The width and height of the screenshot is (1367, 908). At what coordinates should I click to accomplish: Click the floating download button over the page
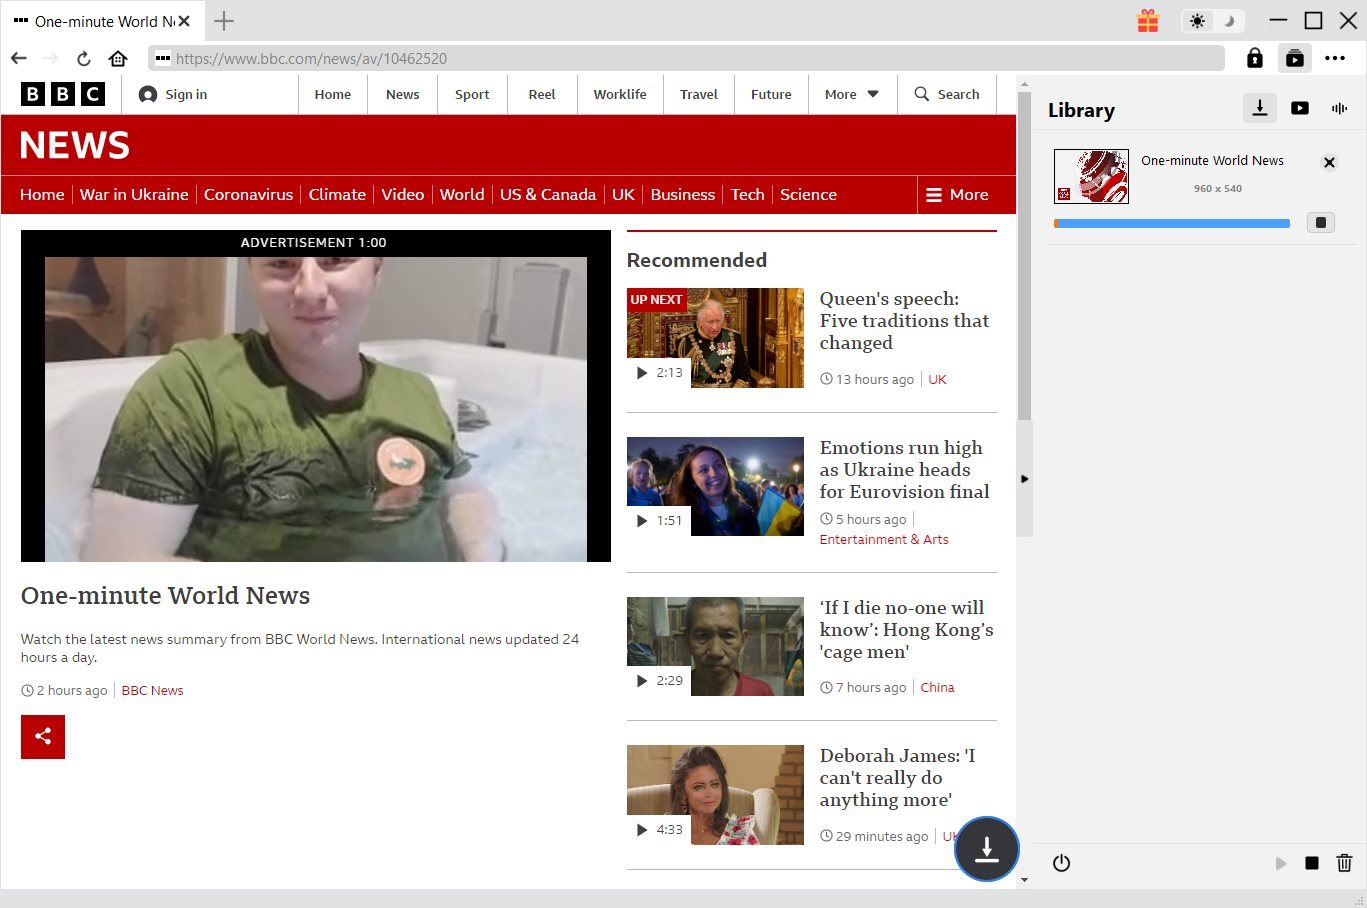(x=986, y=849)
